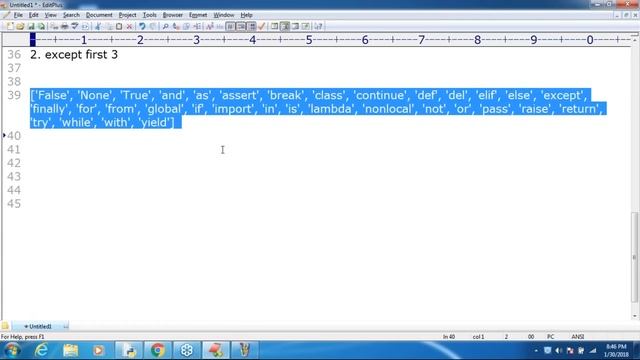Open Python from the taskbar
Viewport: 640px width, 360px height.
[129, 350]
